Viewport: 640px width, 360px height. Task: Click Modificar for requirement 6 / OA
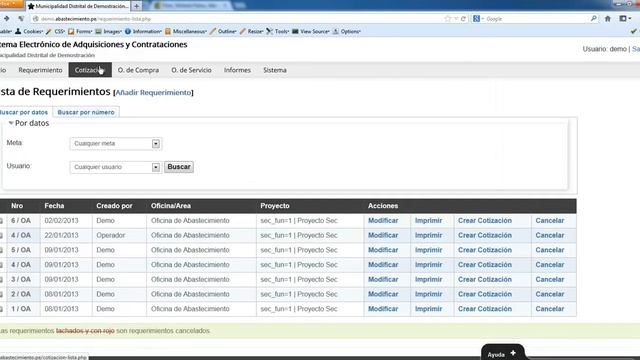coord(383,220)
